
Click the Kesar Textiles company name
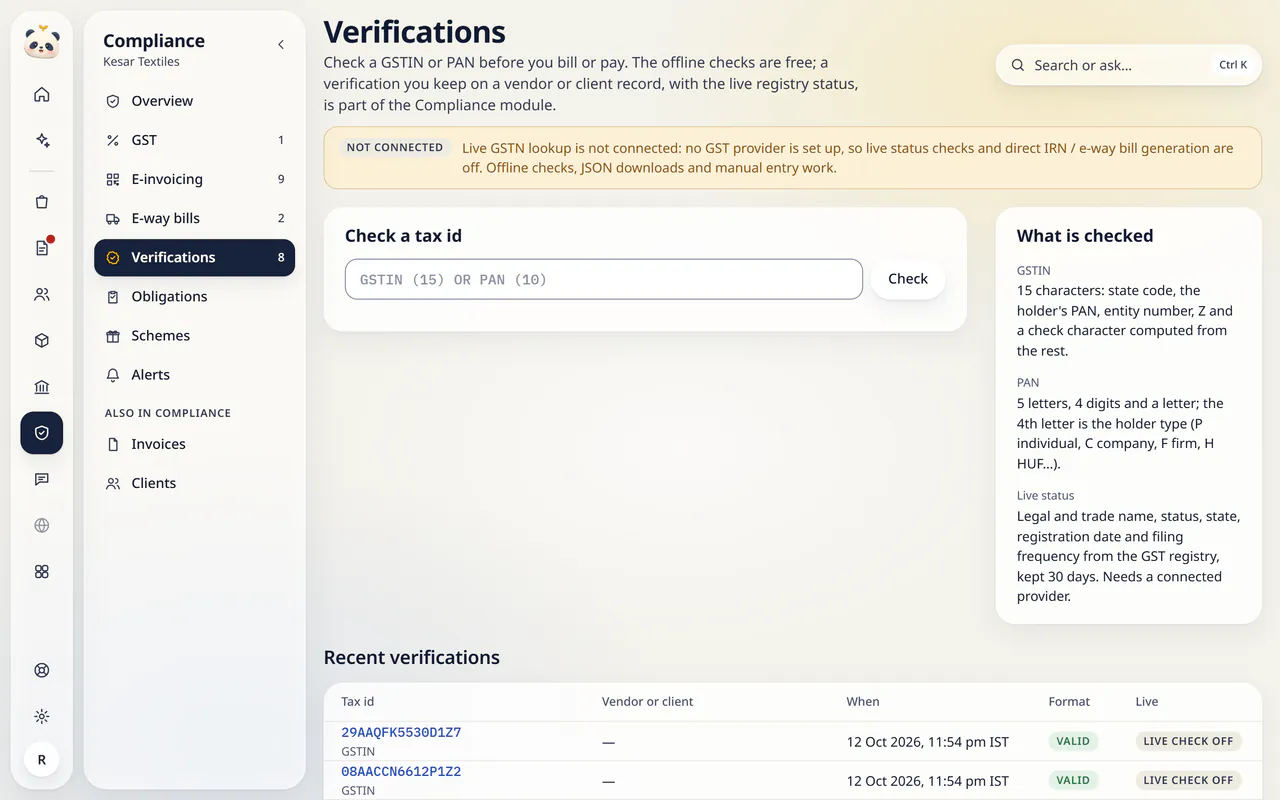[x=141, y=62]
